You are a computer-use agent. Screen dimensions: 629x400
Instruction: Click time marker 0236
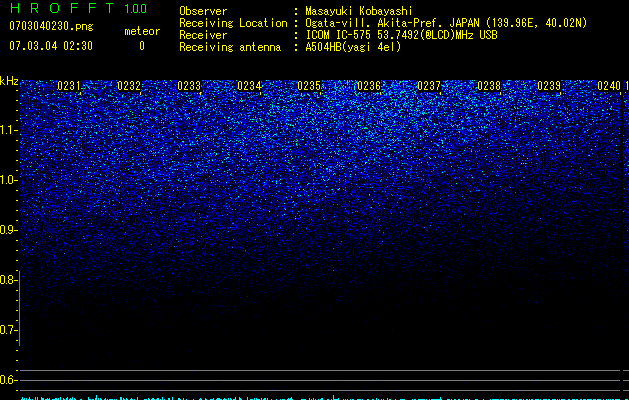click(x=369, y=86)
